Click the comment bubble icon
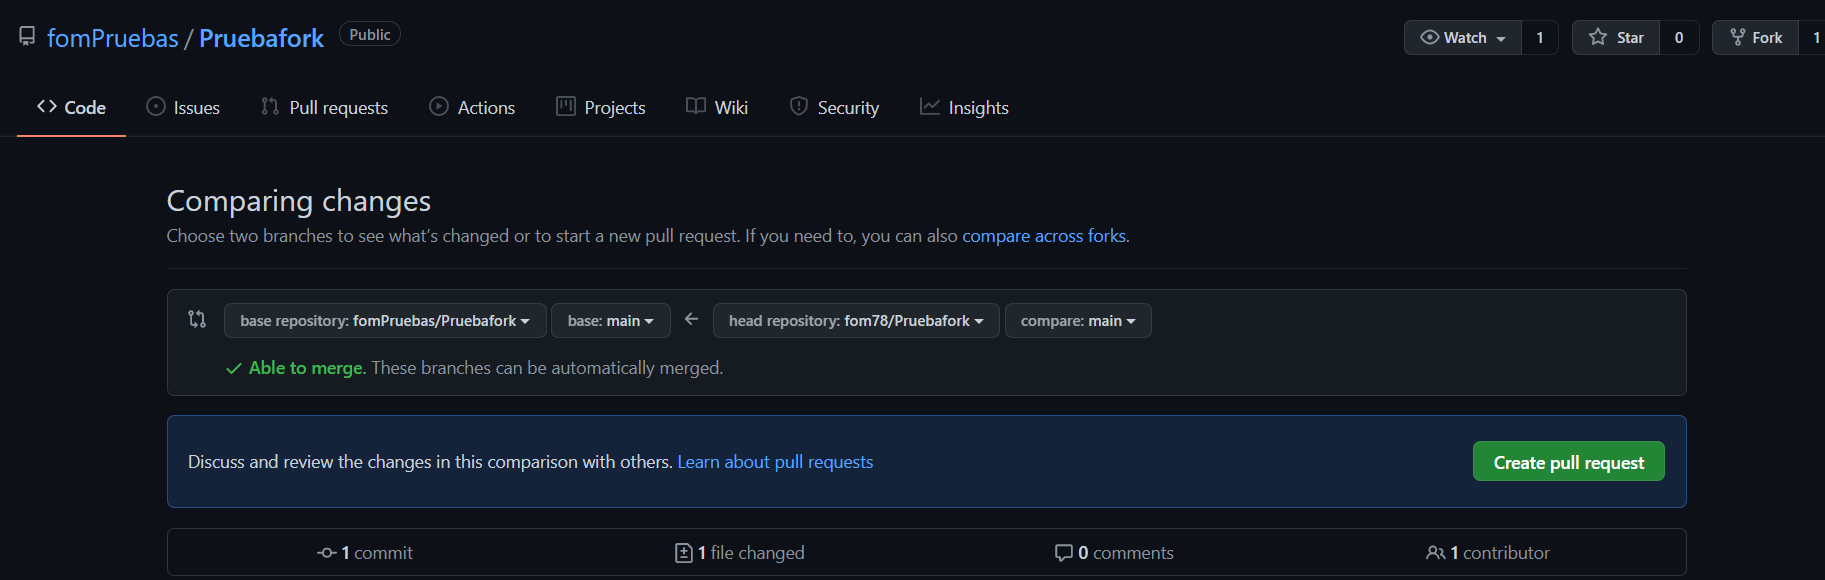Screen dimensions: 1825x580 1063,553
